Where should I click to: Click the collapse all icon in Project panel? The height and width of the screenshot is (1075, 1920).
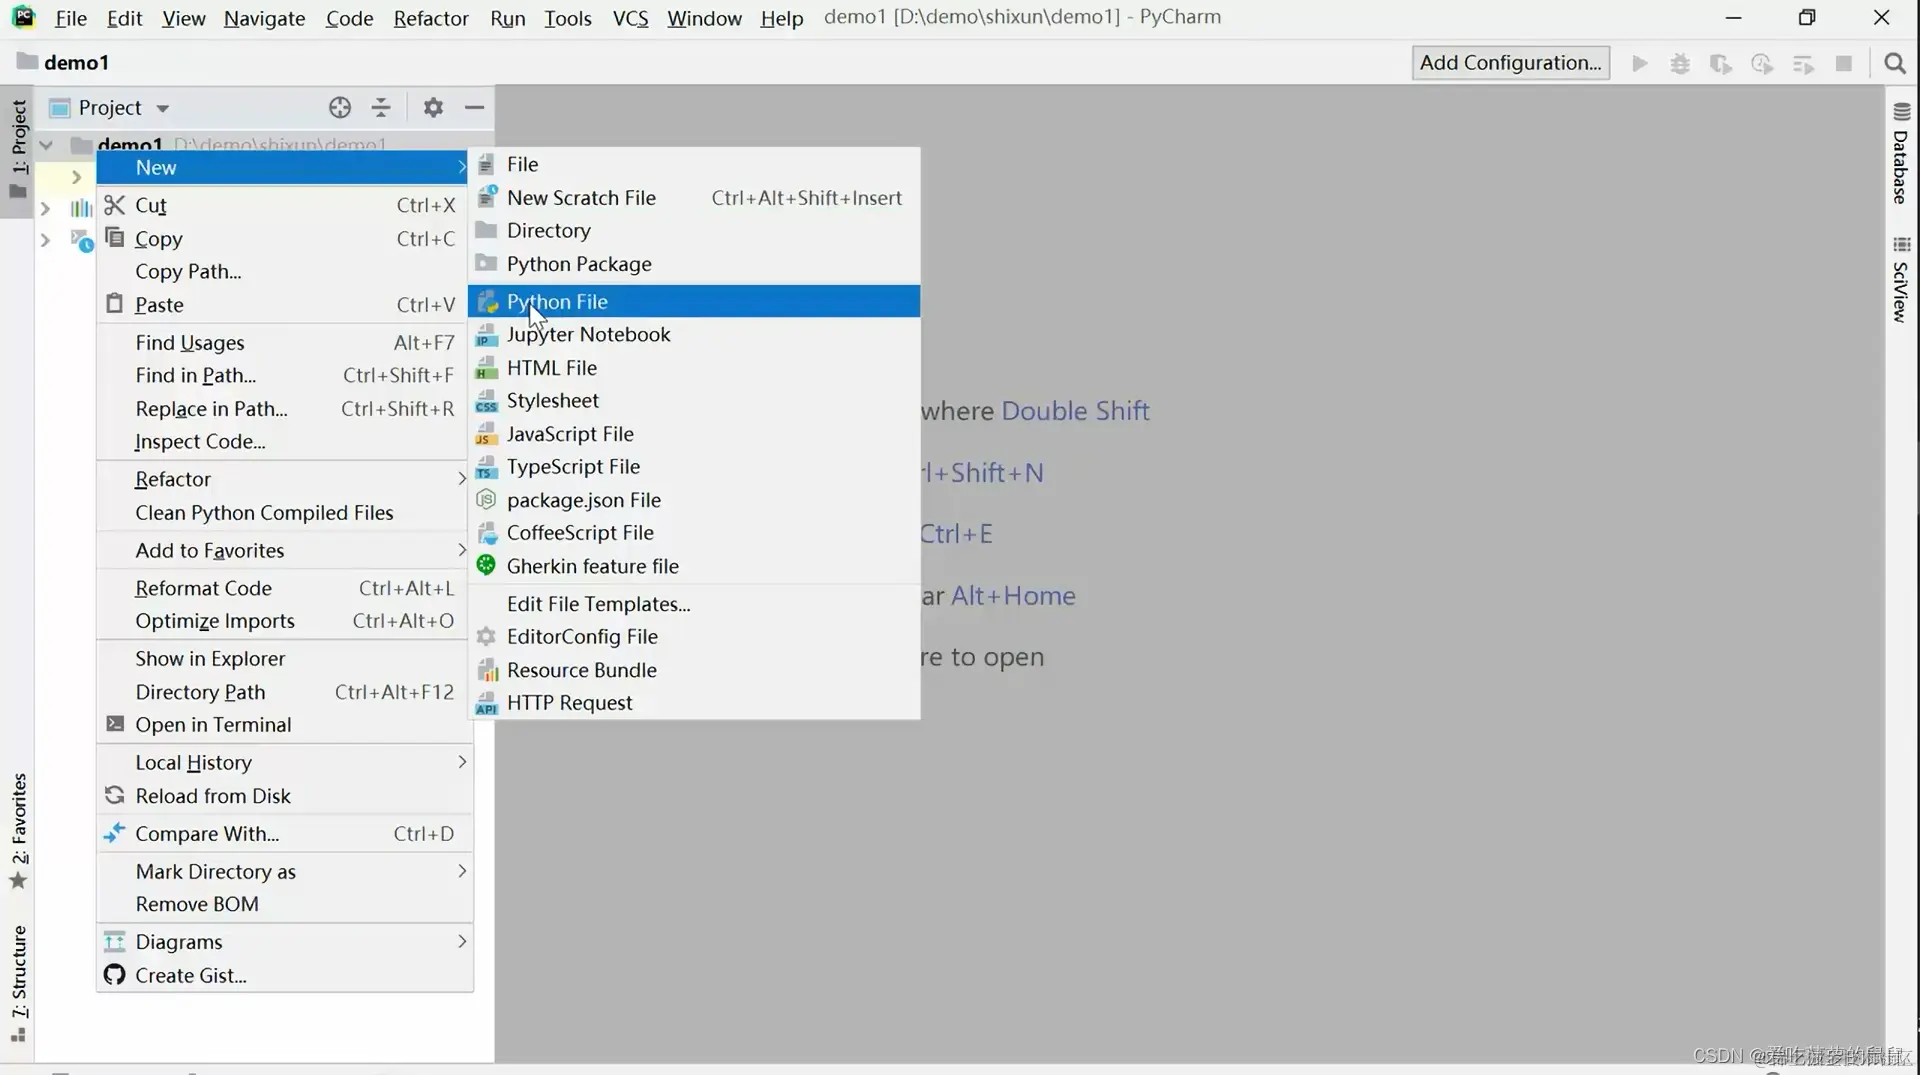pyautogui.click(x=381, y=107)
